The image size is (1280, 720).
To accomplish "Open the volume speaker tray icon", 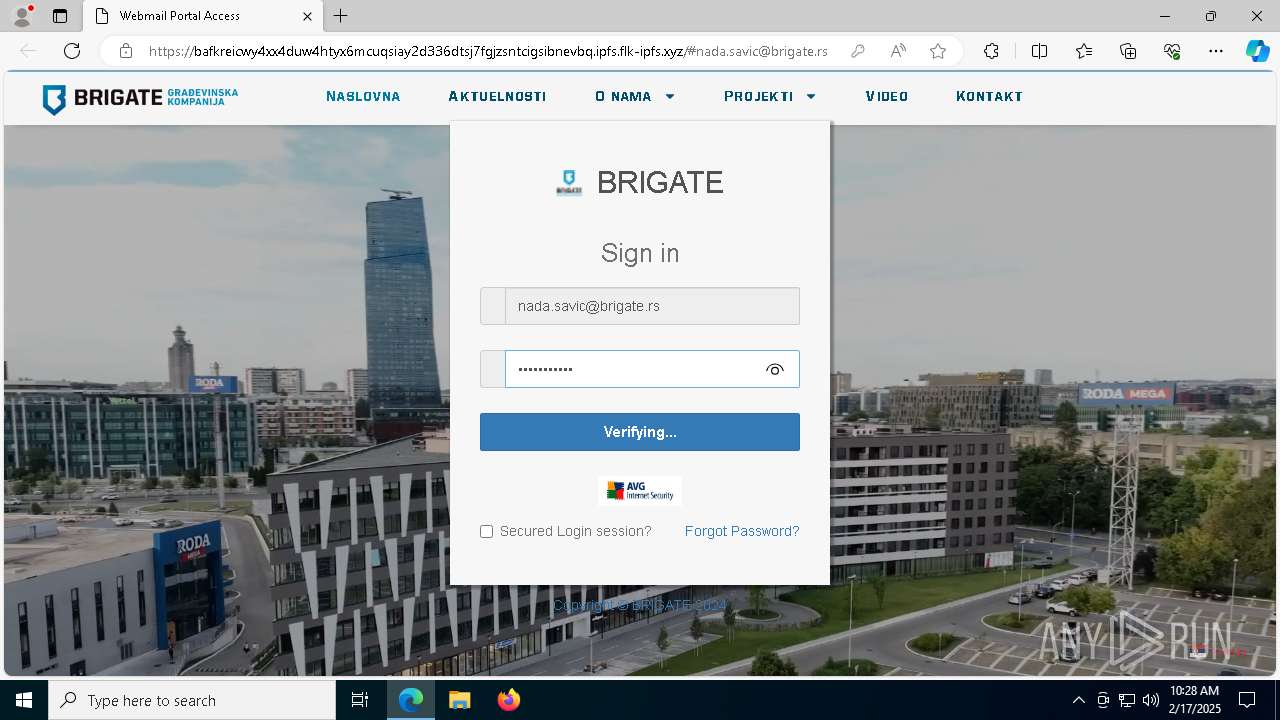I will (1151, 700).
